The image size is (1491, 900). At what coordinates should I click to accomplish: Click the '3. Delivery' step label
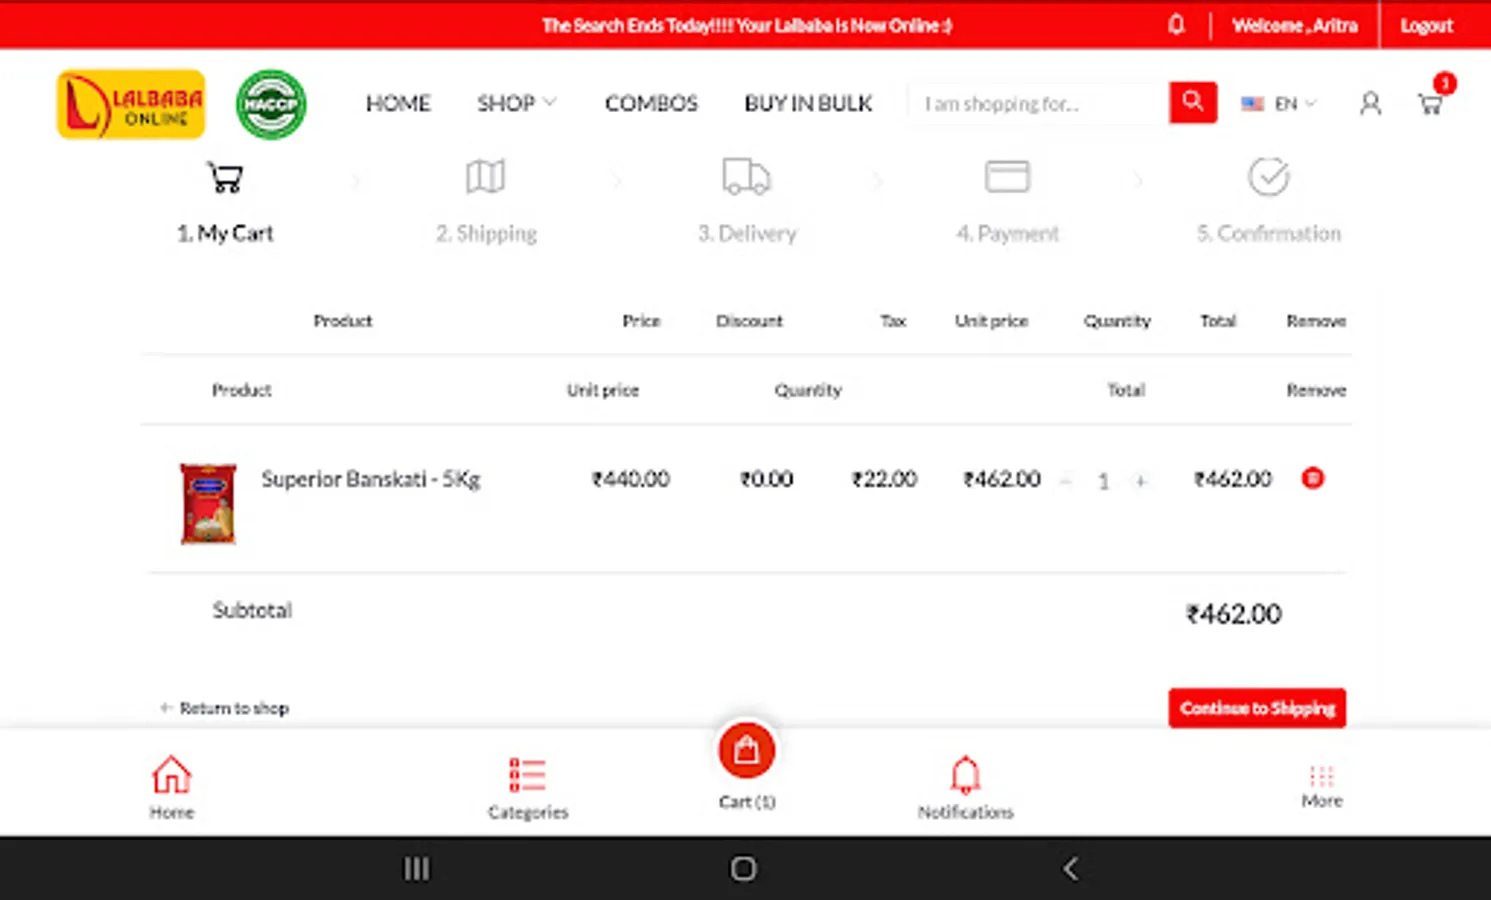pos(747,233)
